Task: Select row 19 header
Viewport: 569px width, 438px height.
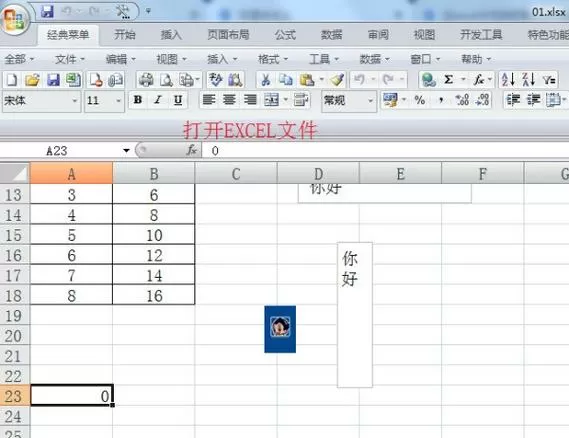Action: 15,316
